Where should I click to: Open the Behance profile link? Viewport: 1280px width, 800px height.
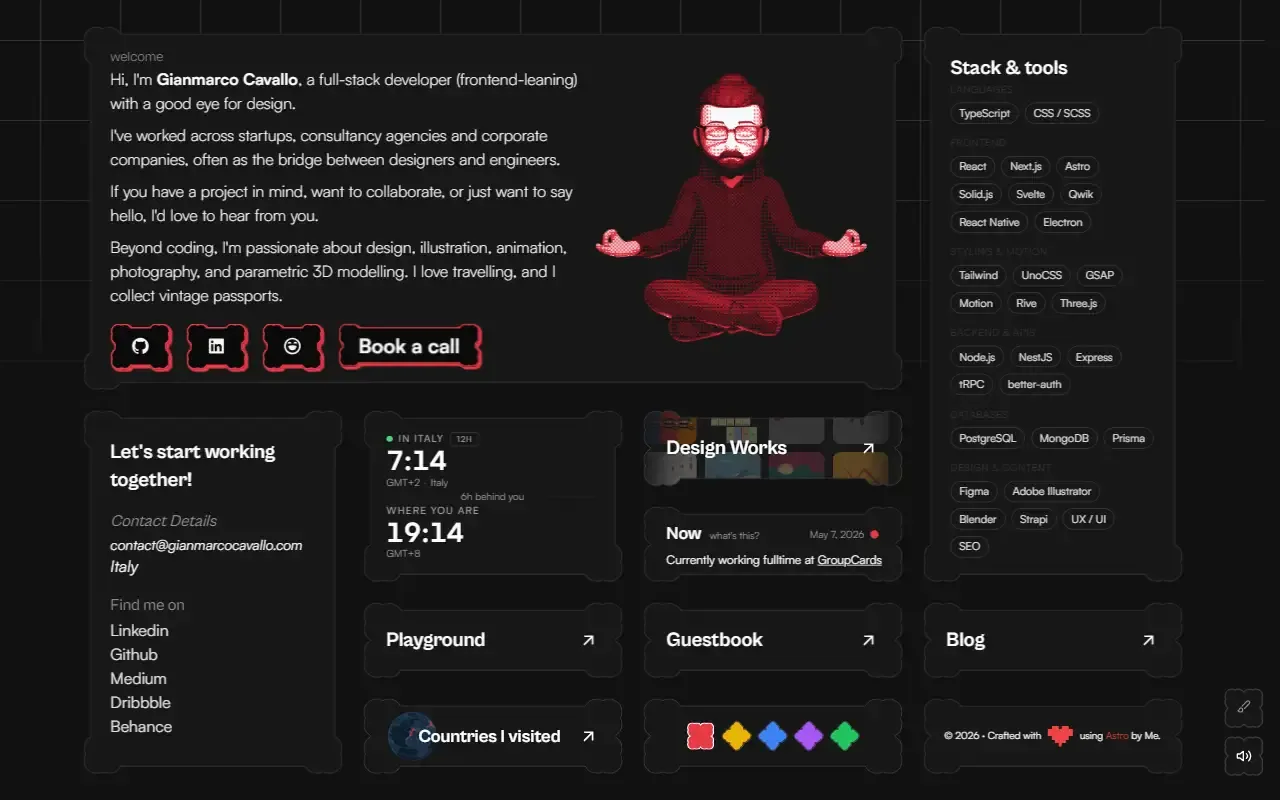(141, 727)
